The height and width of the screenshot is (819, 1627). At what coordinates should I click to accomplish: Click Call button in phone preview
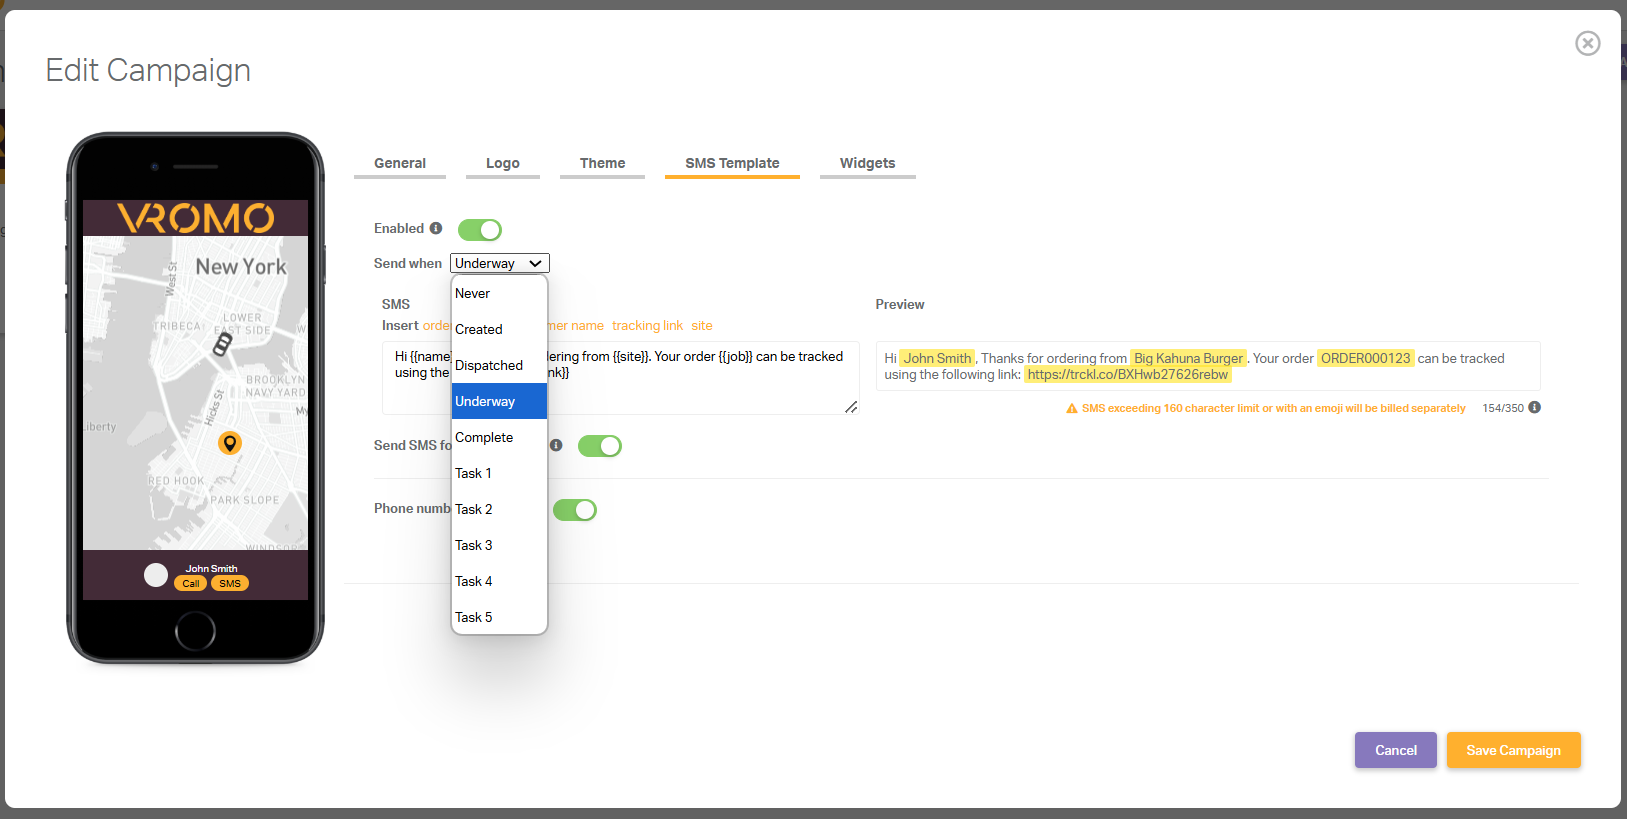[x=191, y=584]
